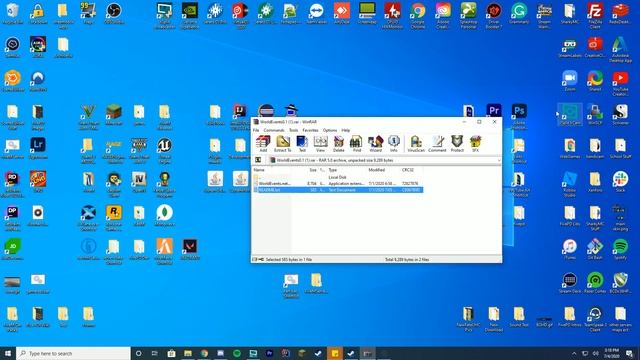
Task: Select the Minecraft desktop icon
Action: 113,115
